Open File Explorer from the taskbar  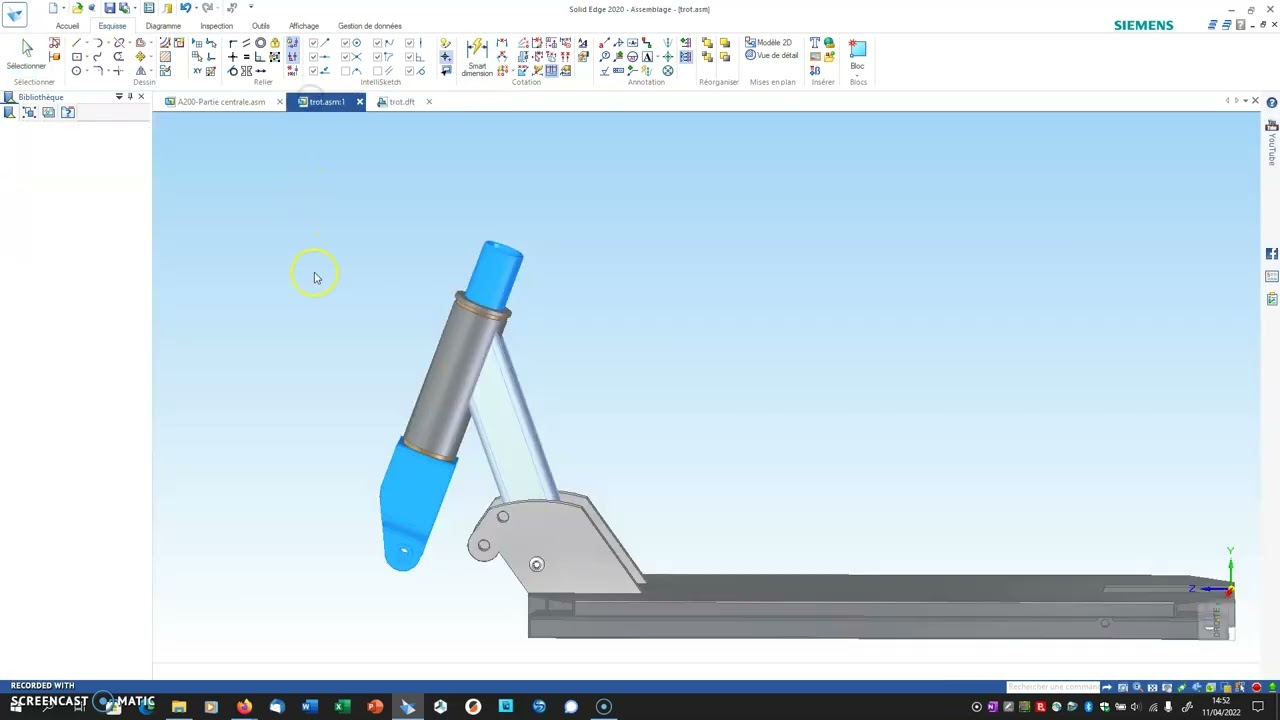pos(179,707)
